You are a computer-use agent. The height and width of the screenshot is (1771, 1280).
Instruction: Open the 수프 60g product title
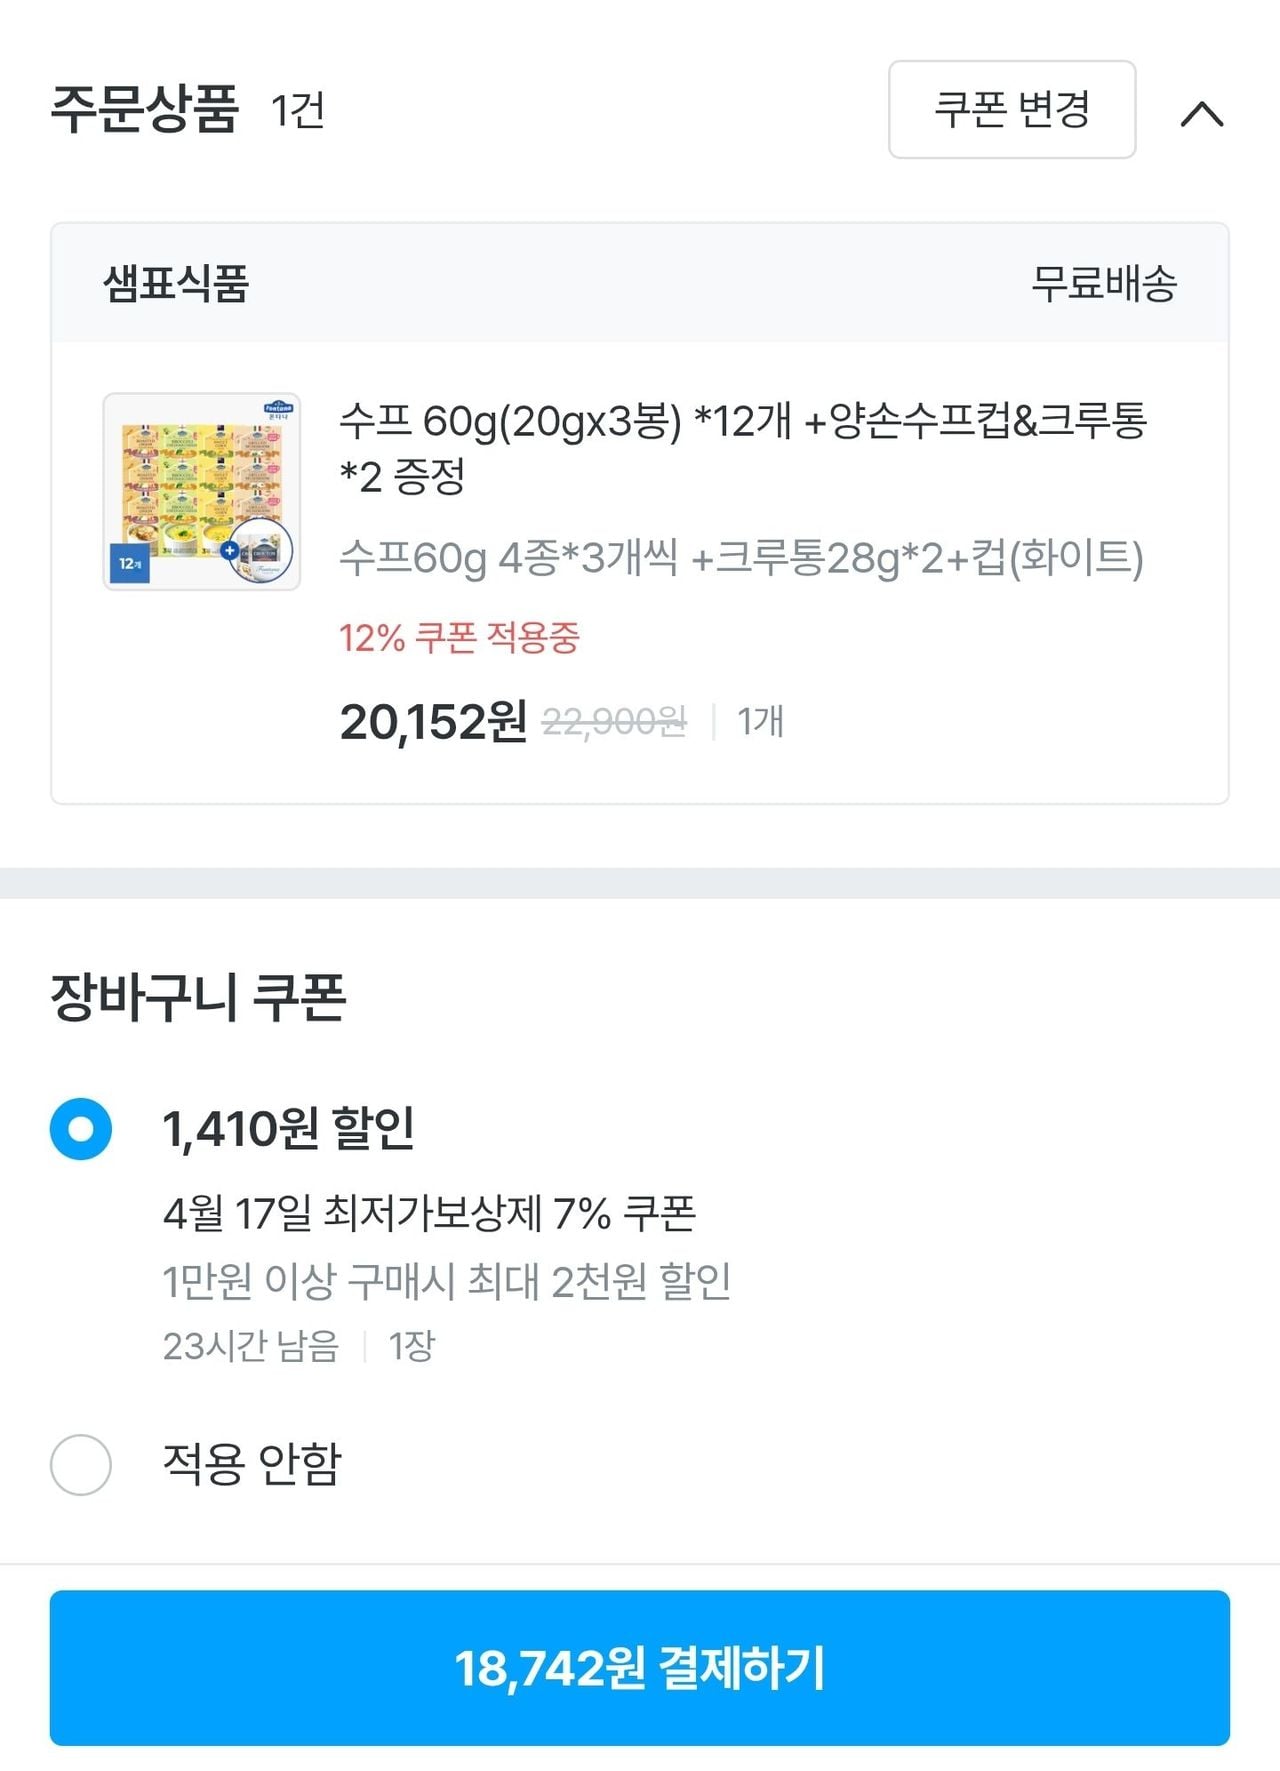coord(742,447)
